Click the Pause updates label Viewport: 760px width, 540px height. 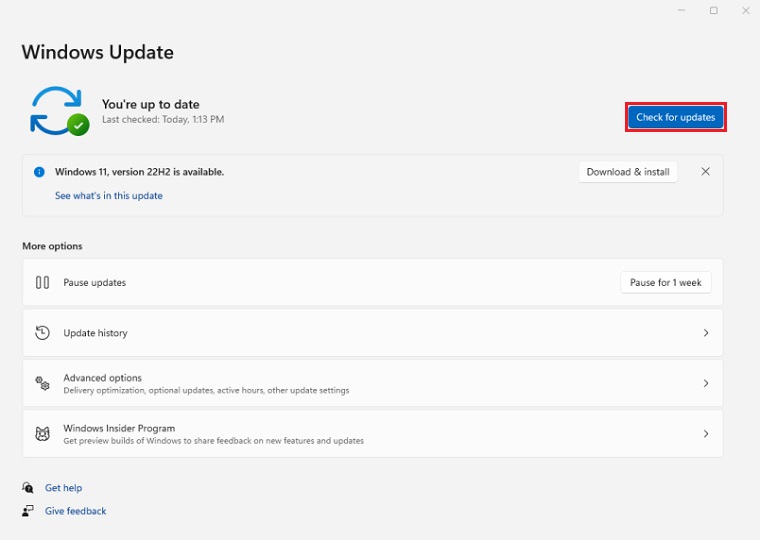(x=95, y=283)
